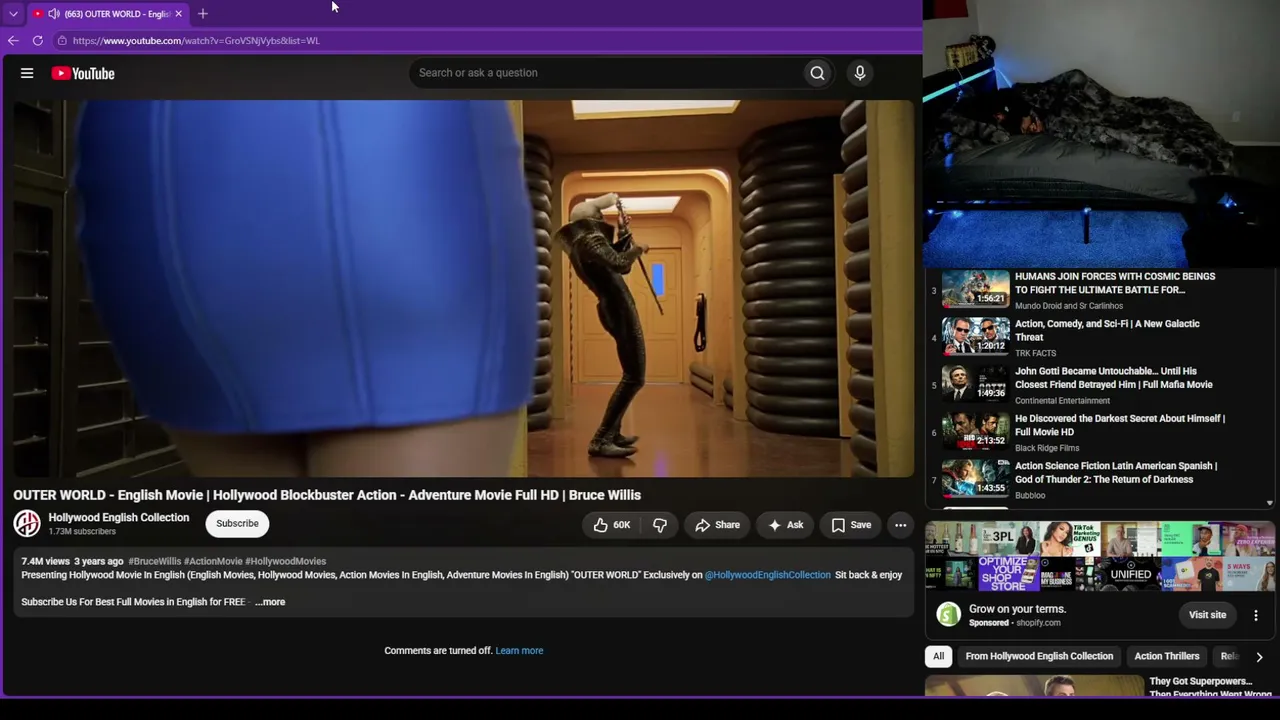Image resolution: width=1280 pixels, height=720 pixels.
Task: Like the video with thumbs up
Action: click(x=612, y=525)
